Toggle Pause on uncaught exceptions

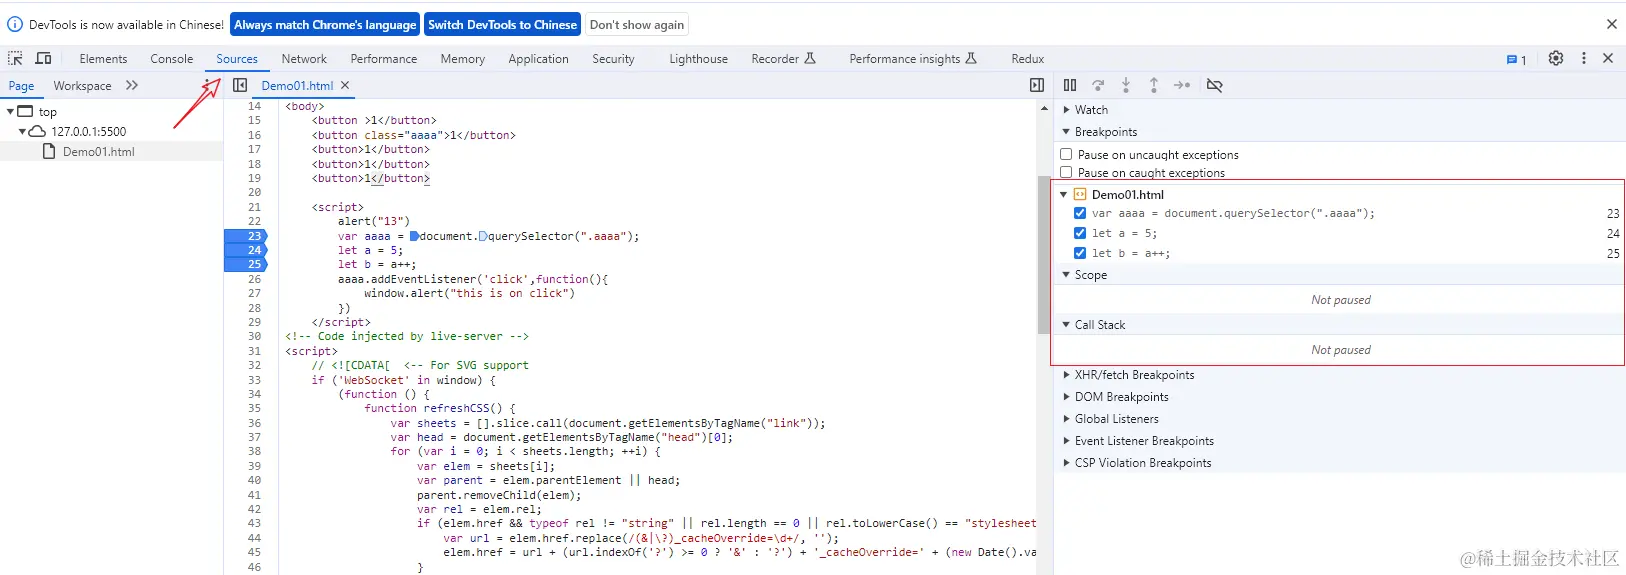pos(1066,154)
